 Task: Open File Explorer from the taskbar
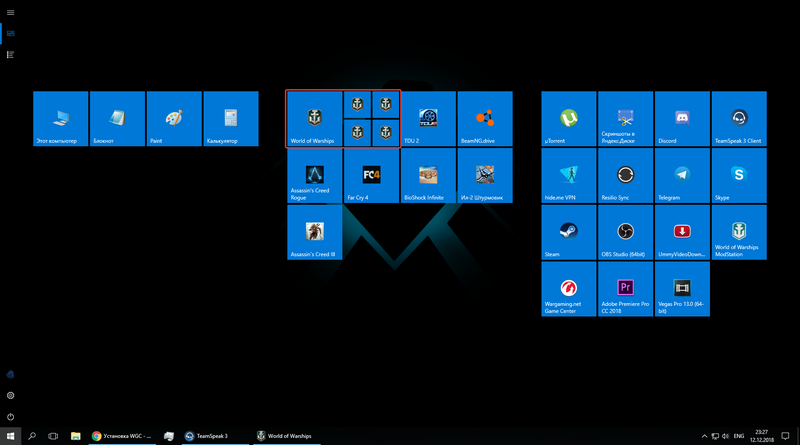[x=76, y=436]
